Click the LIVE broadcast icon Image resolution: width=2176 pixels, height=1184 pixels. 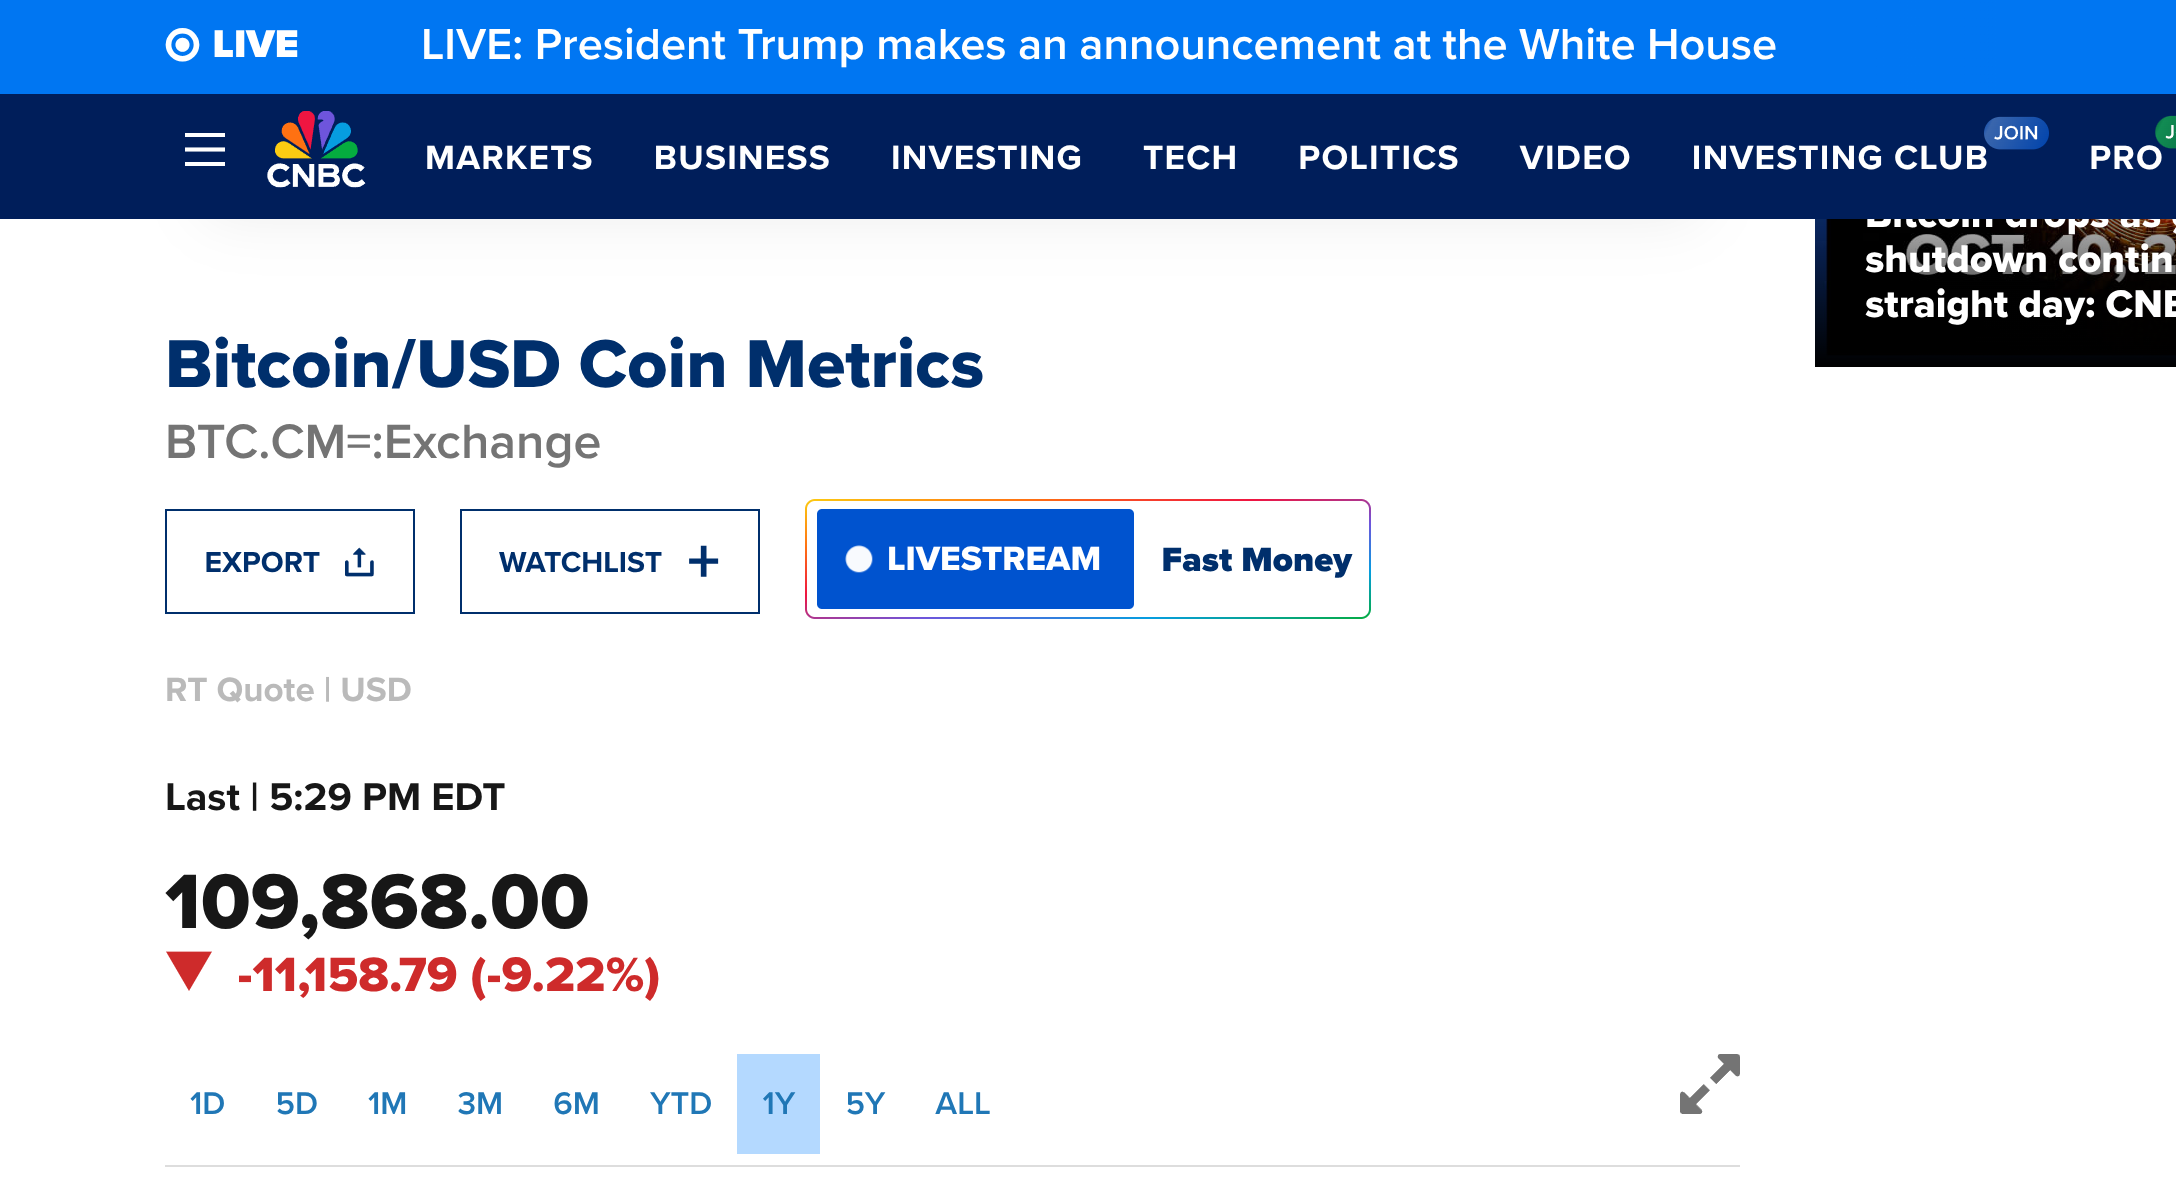click(182, 45)
